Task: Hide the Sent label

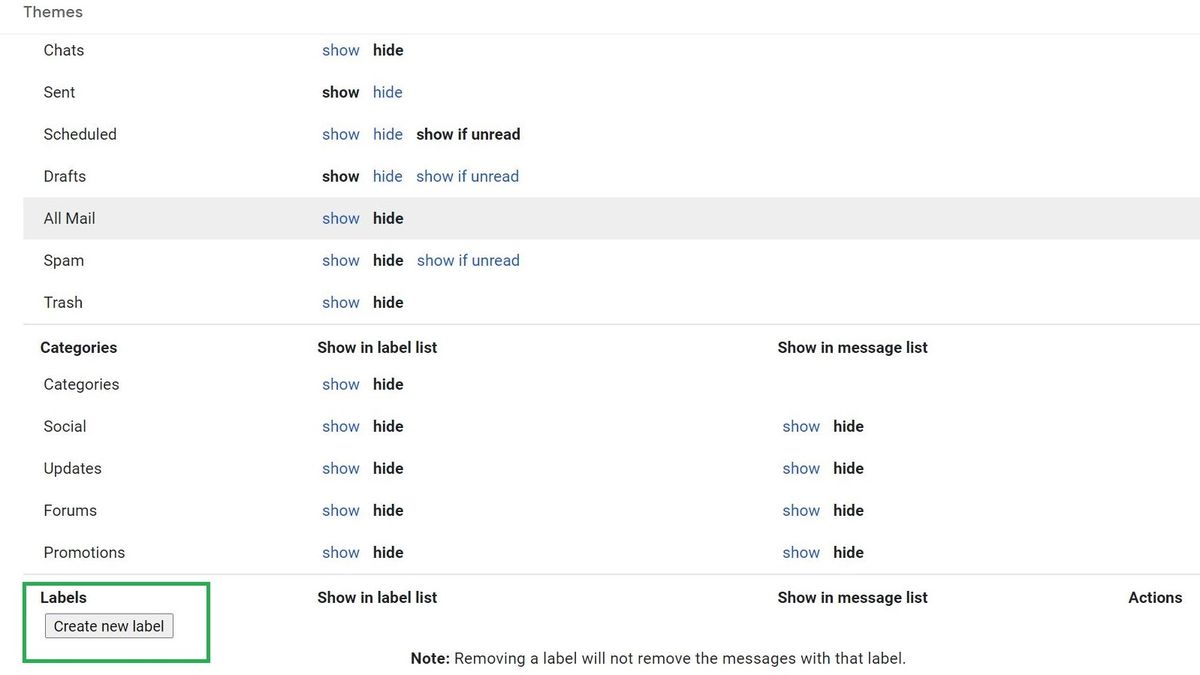Action: pyautogui.click(x=388, y=92)
